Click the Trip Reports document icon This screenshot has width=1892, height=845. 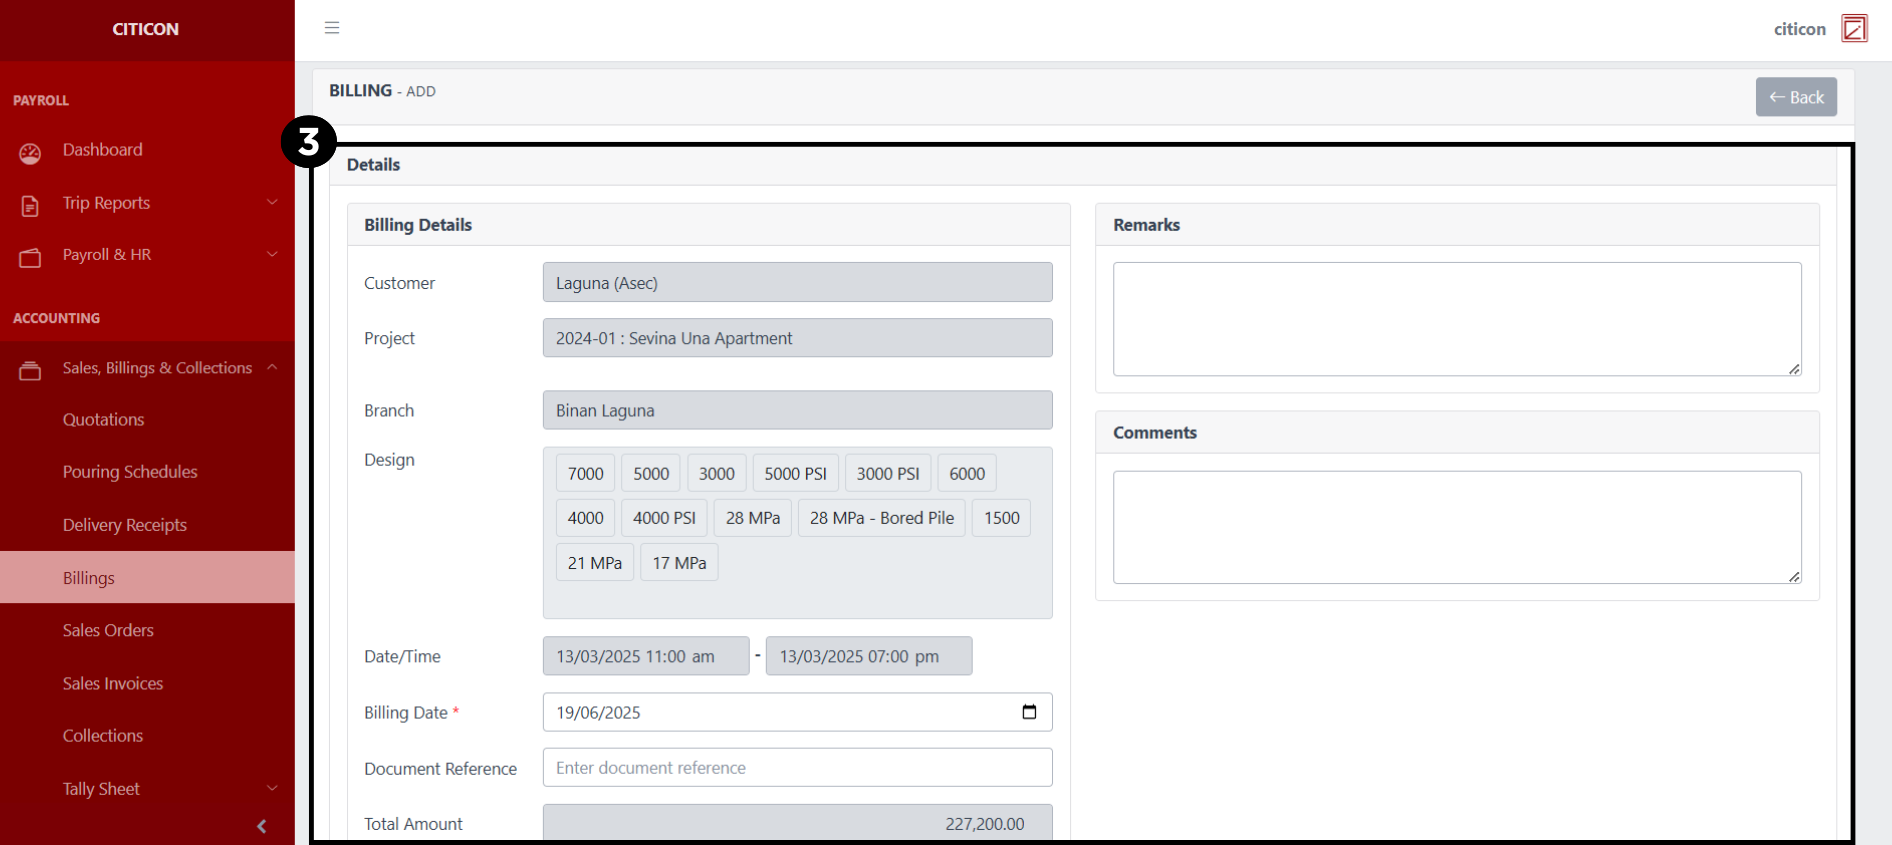click(30, 205)
